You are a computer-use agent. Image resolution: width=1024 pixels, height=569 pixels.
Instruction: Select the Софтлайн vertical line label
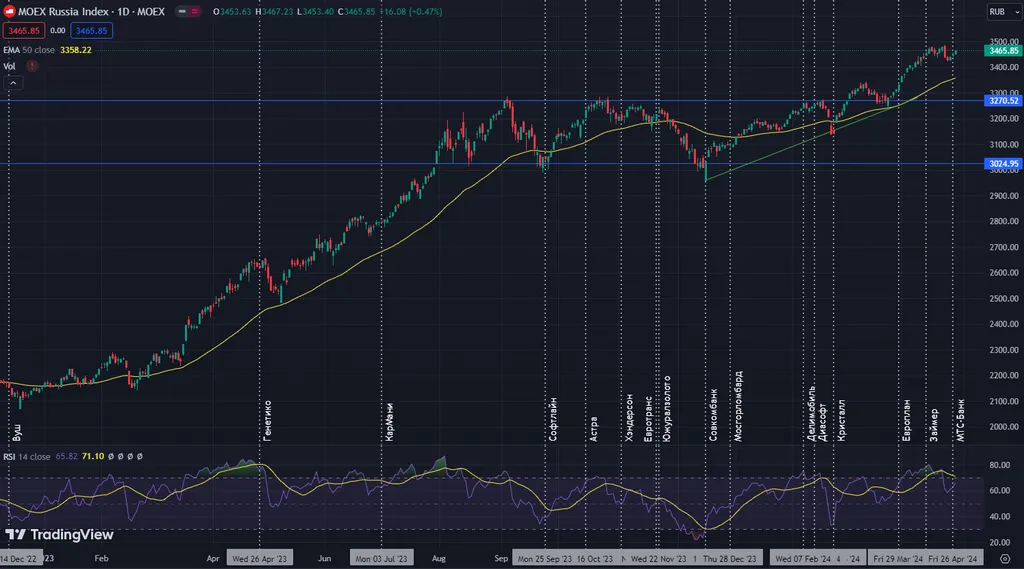[x=553, y=419]
